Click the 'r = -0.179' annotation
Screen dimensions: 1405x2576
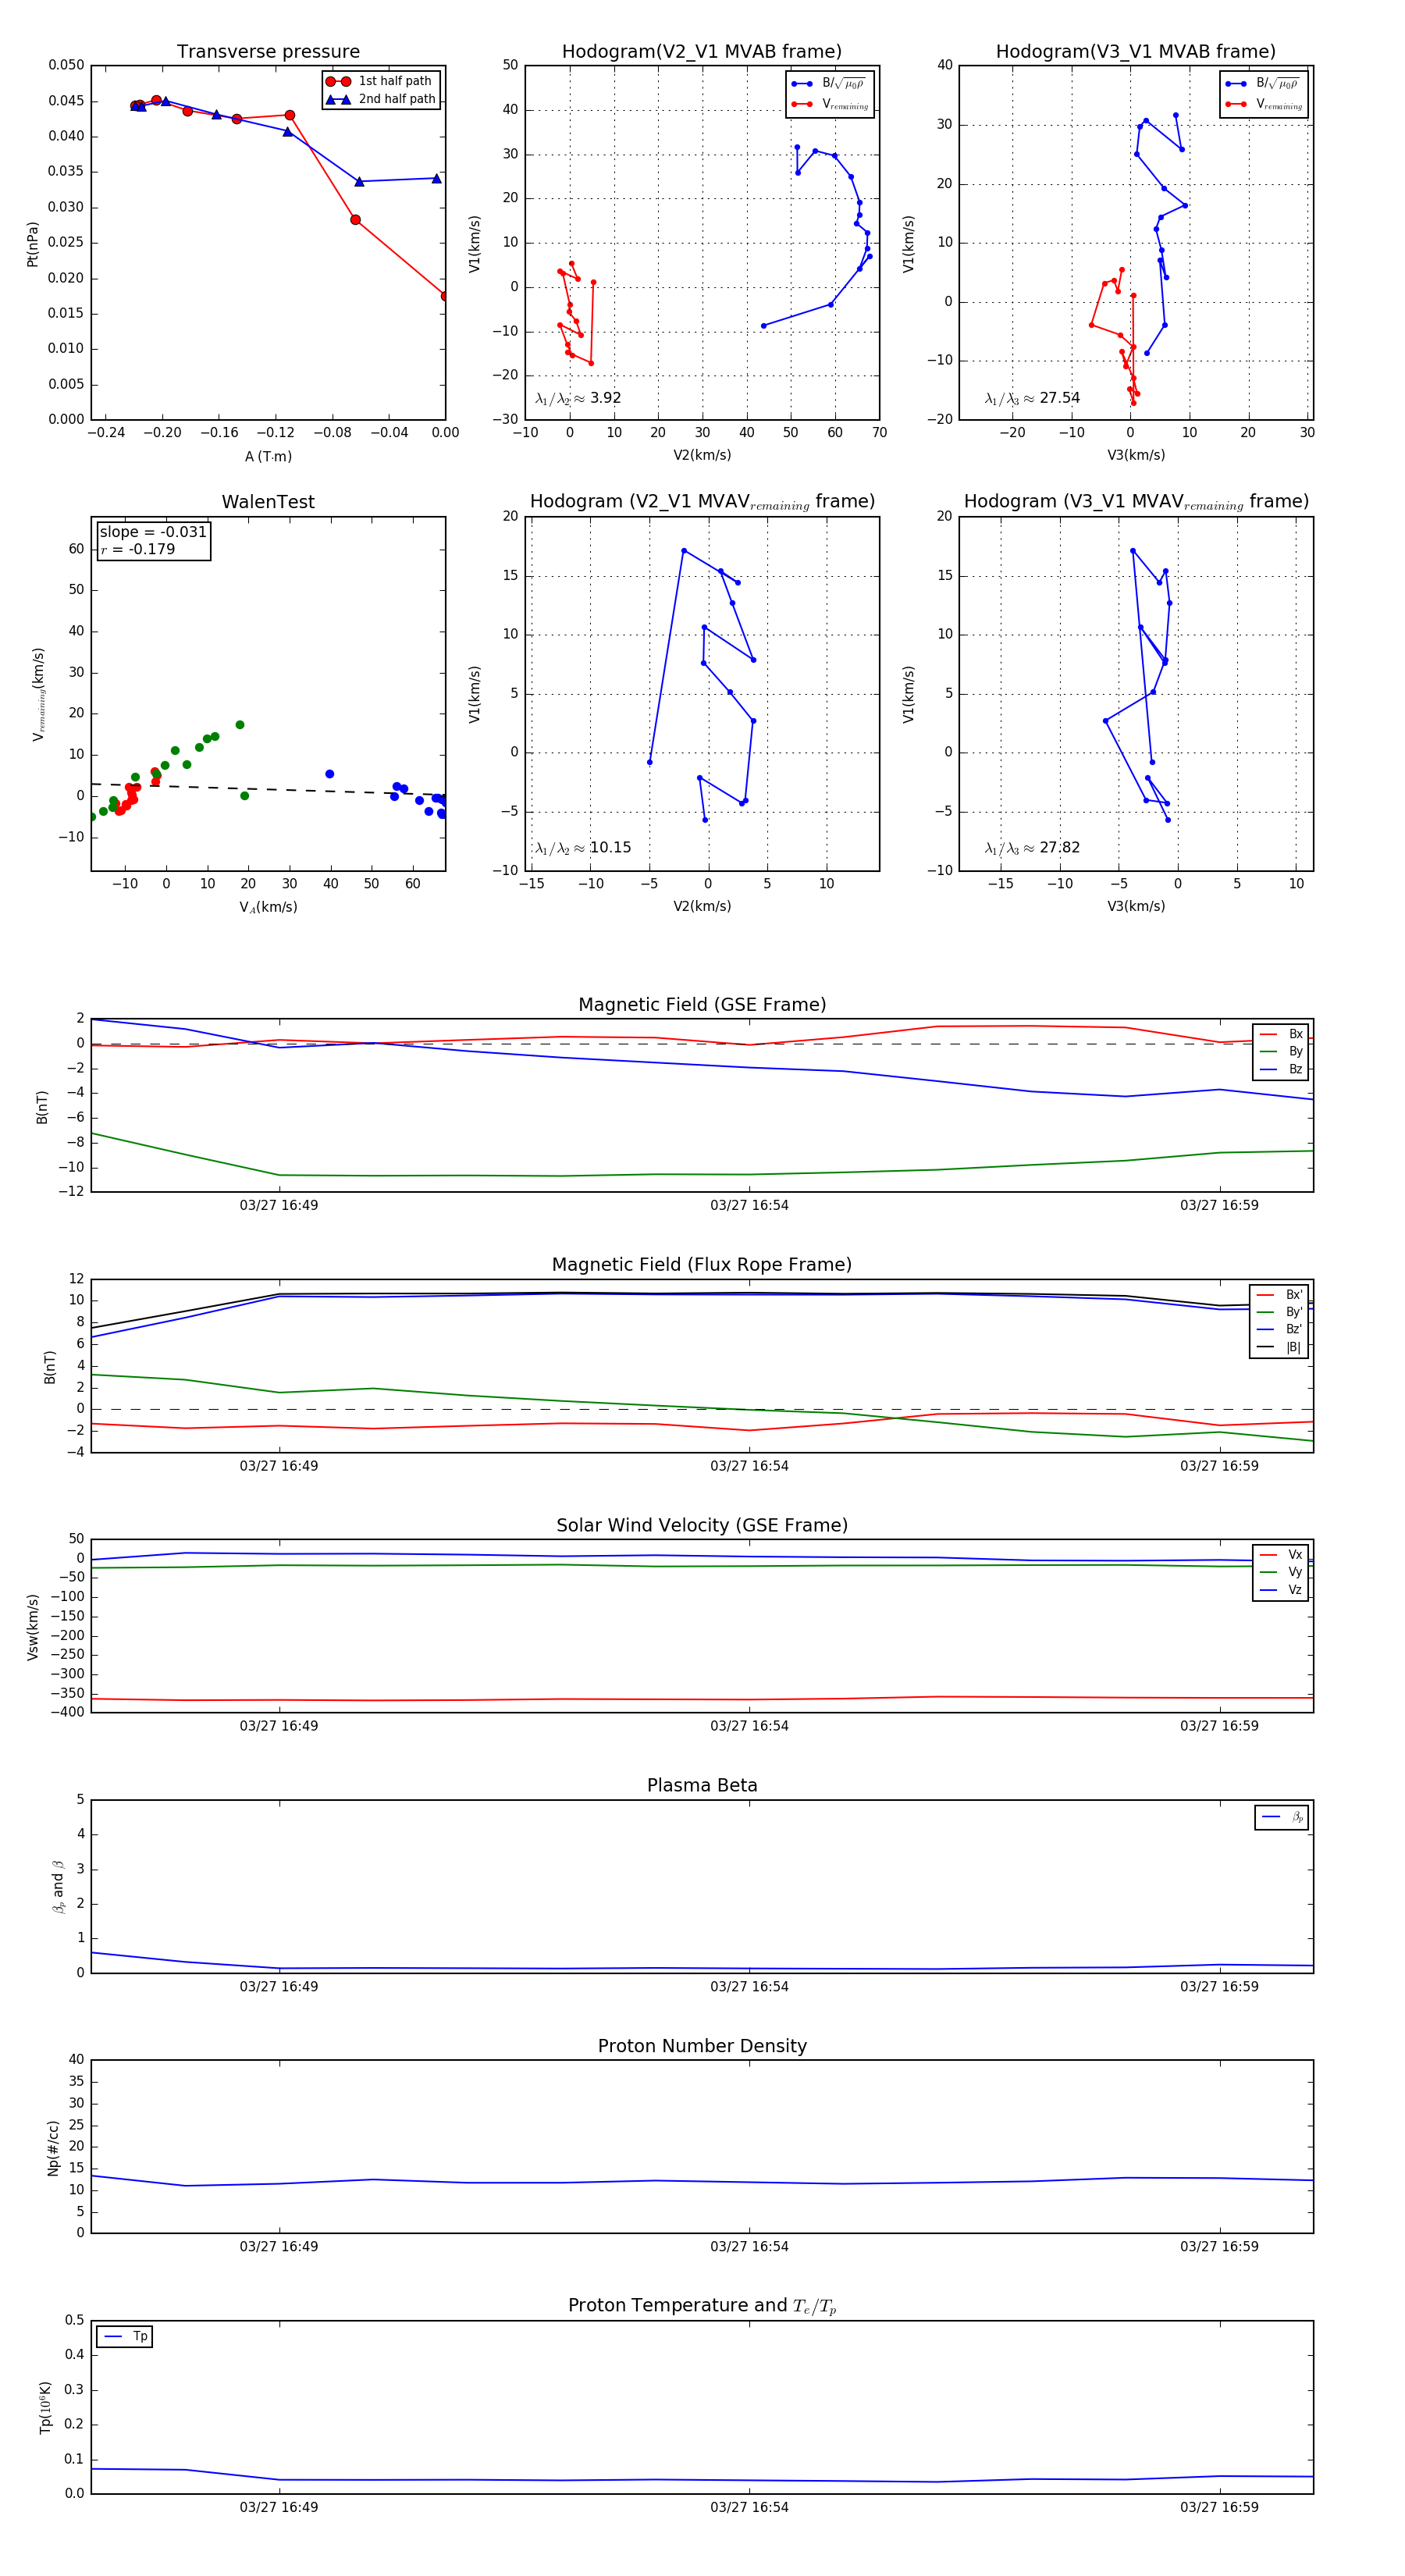click(138, 549)
